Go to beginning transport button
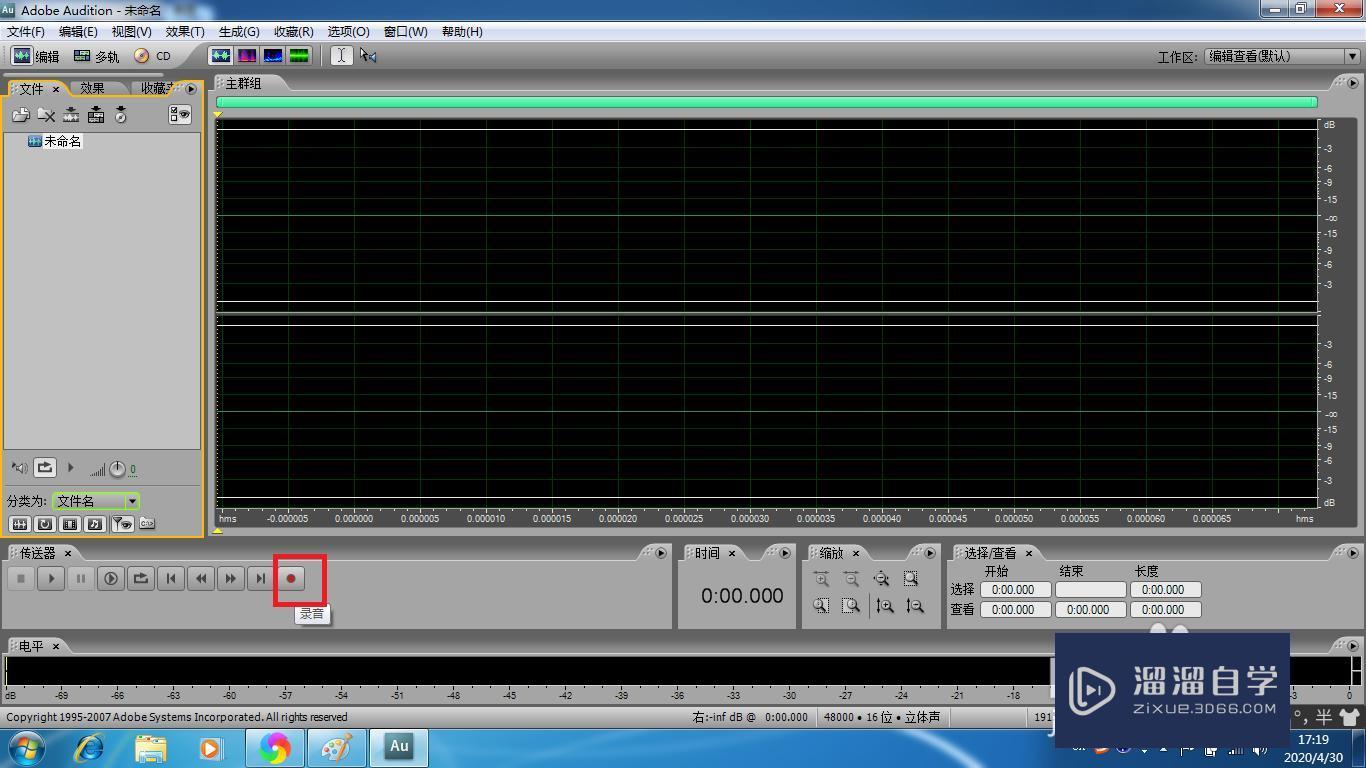The height and width of the screenshot is (768, 1366). [x=171, y=578]
